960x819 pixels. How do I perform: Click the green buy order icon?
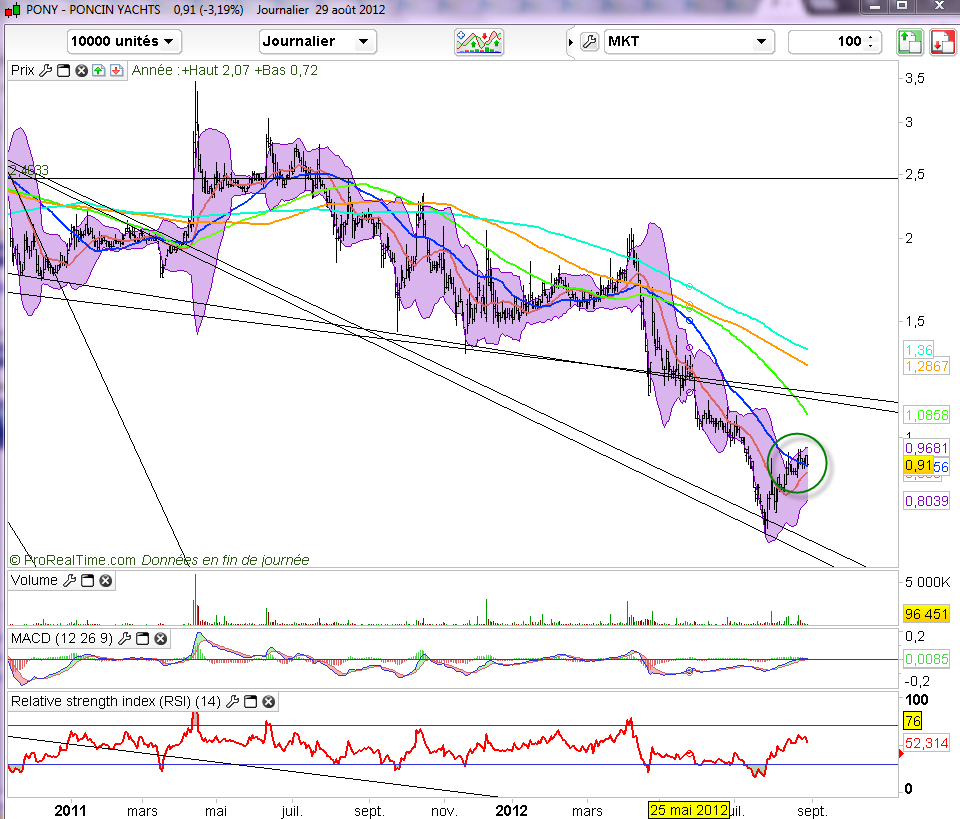(x=909, y=42)
